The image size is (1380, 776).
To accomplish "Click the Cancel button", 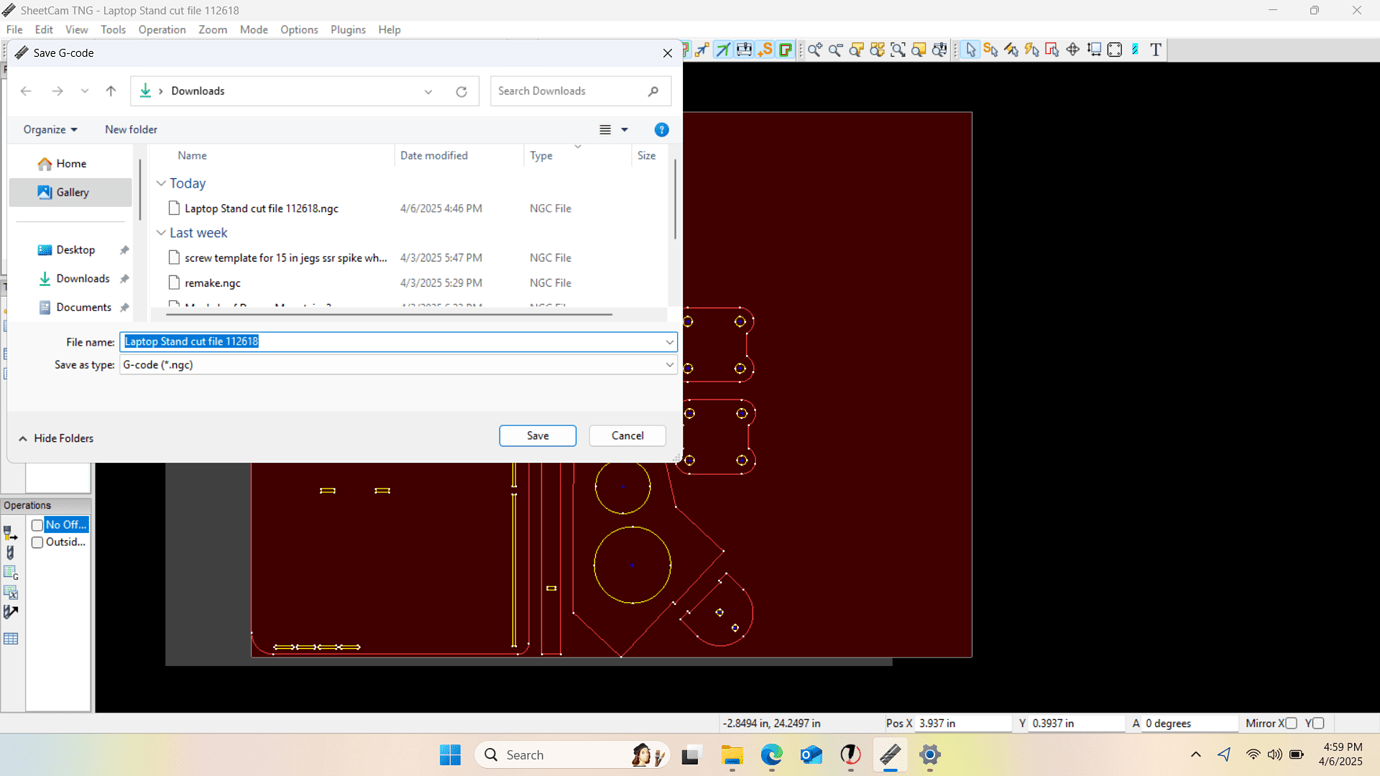I will (x=627, y=436).
